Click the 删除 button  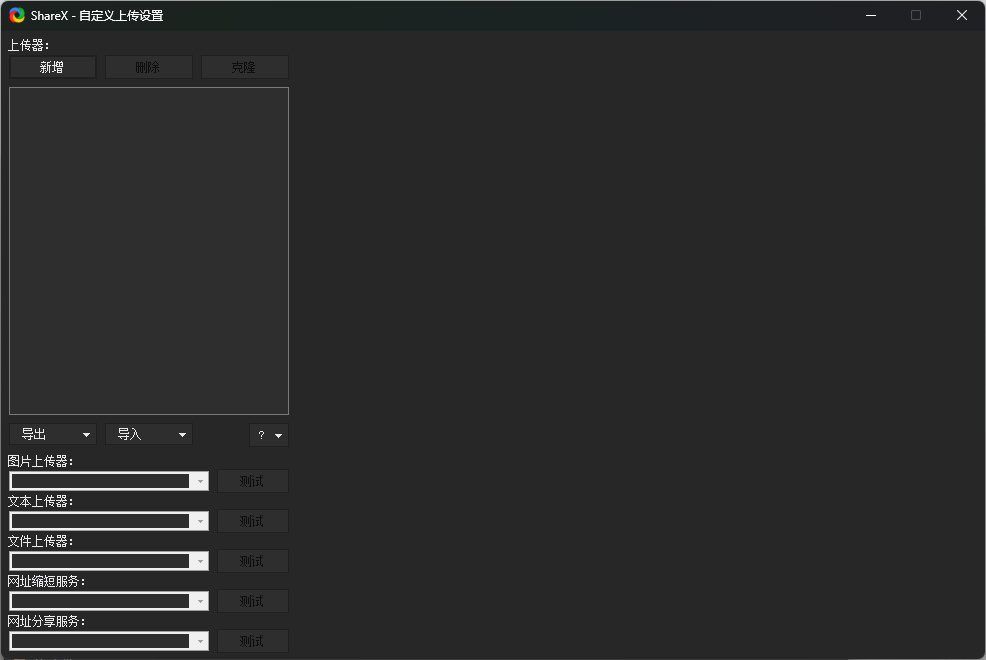pyautogui.click(x=148, y=67)
